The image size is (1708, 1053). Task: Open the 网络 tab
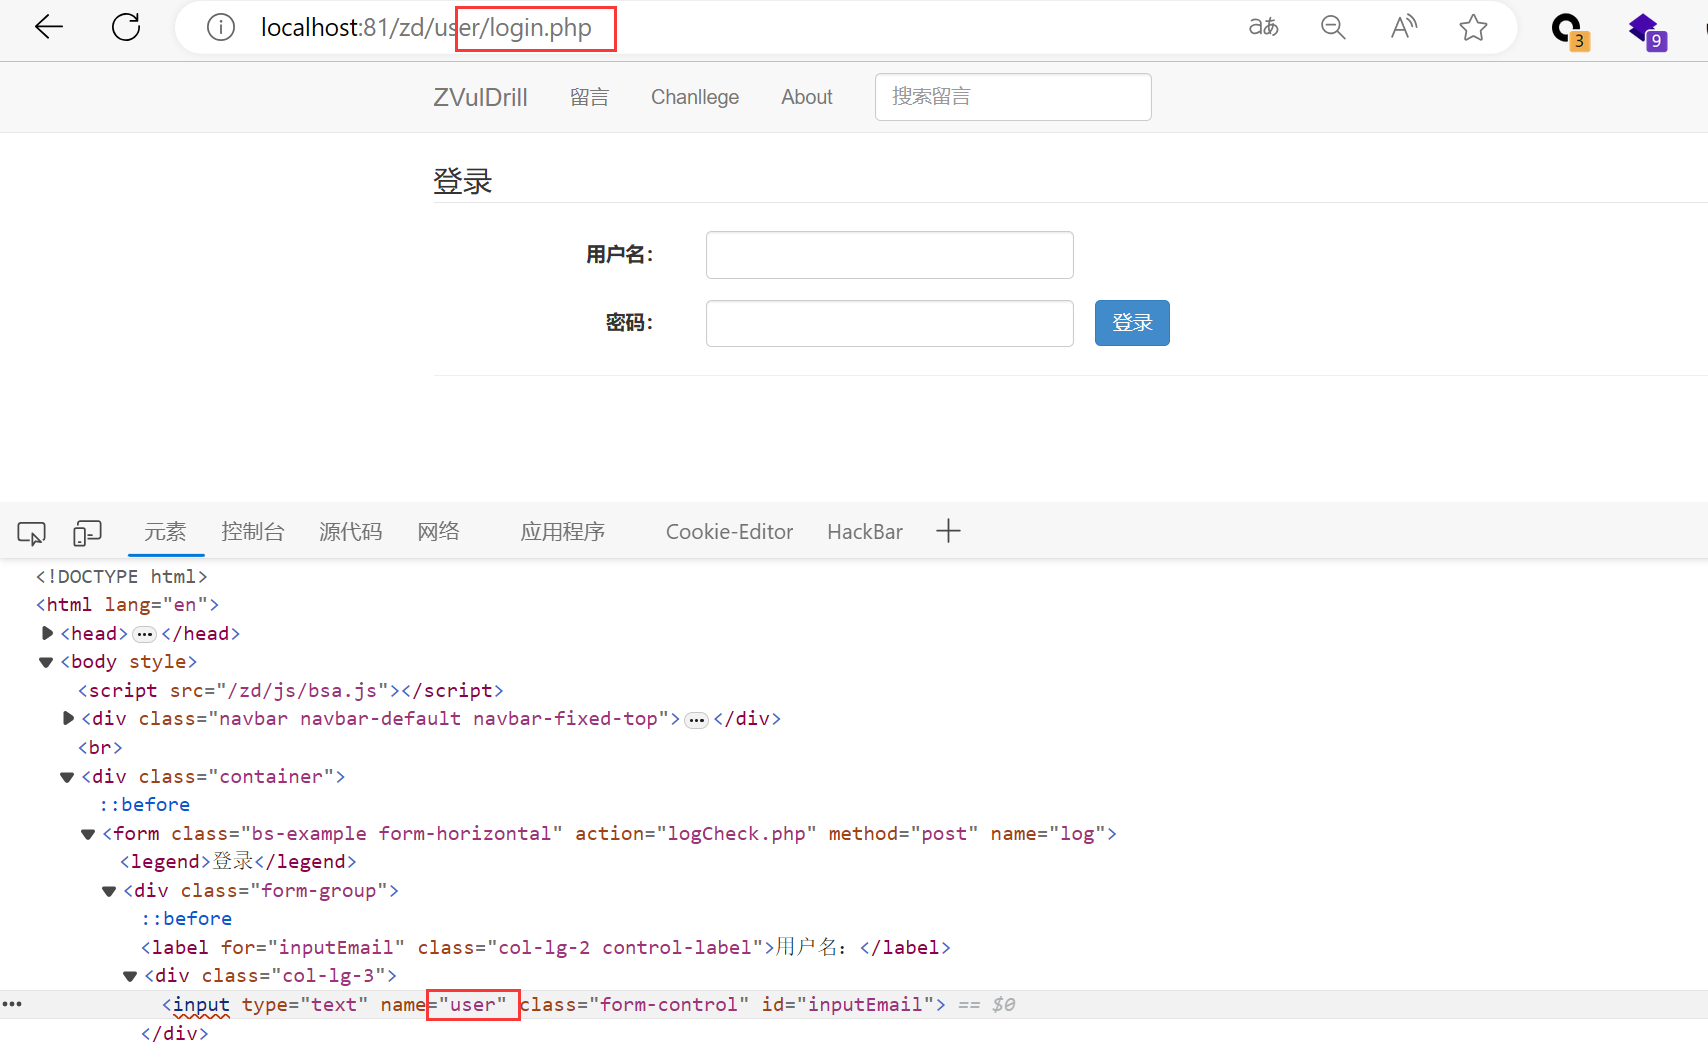click(x=438, y=532)
